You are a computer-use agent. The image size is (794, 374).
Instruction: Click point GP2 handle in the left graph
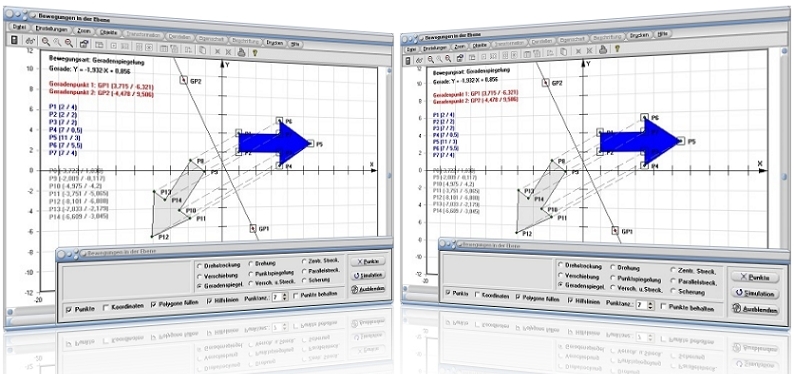(184, 79)
